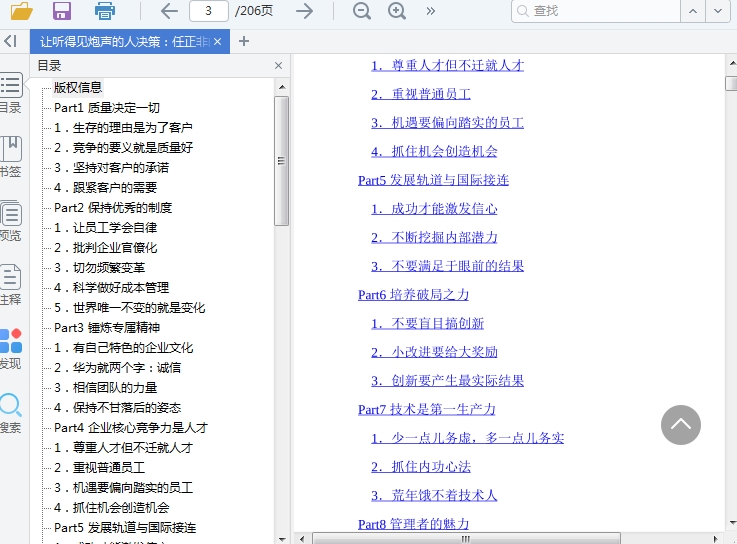The image size is (737, 544).
Task: Find the previous search result with the up arrow
Action: click(x=693, y=11)
